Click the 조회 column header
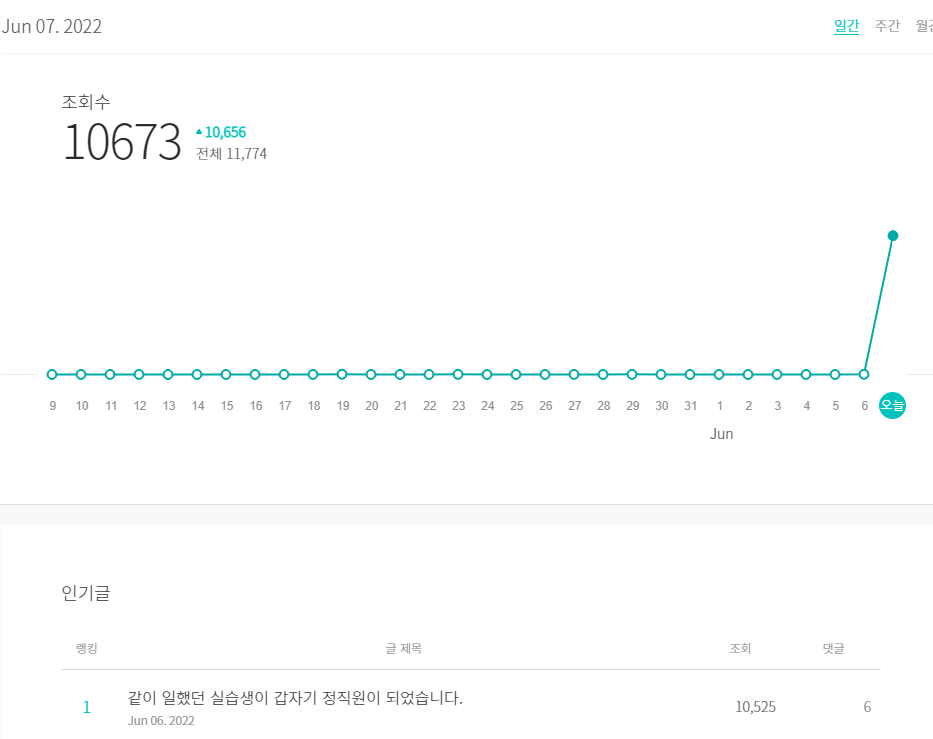This screenshot has width=933, height=739. [x=741, y=647]
